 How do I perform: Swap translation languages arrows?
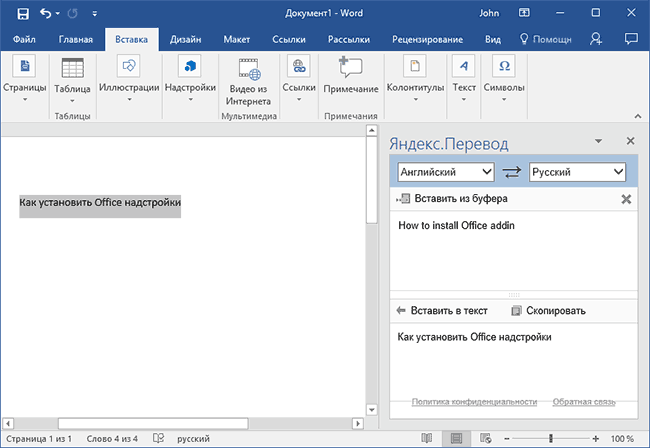pyautogui.click(x=512, y=172)
